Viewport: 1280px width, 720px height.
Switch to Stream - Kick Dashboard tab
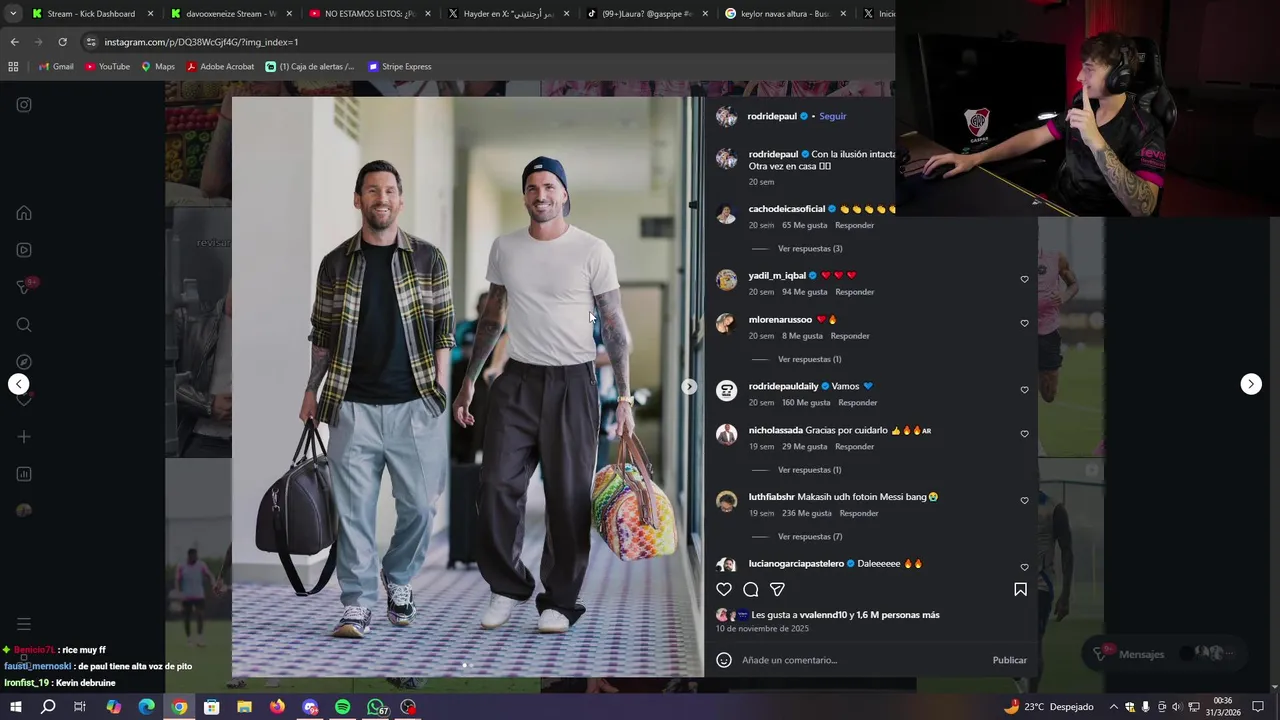coord(94,14)
